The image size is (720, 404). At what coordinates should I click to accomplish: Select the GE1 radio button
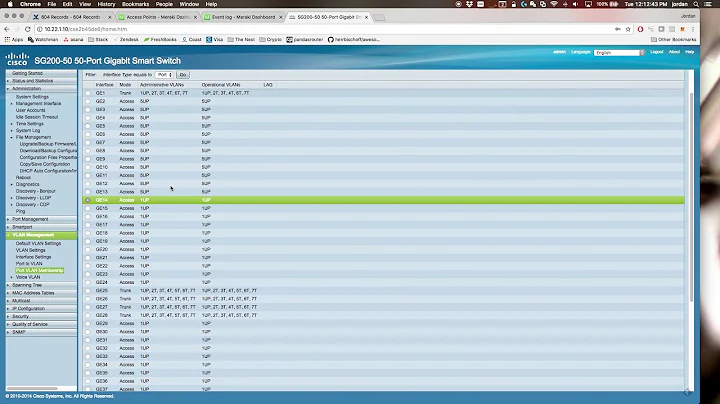tap(88, 93)
